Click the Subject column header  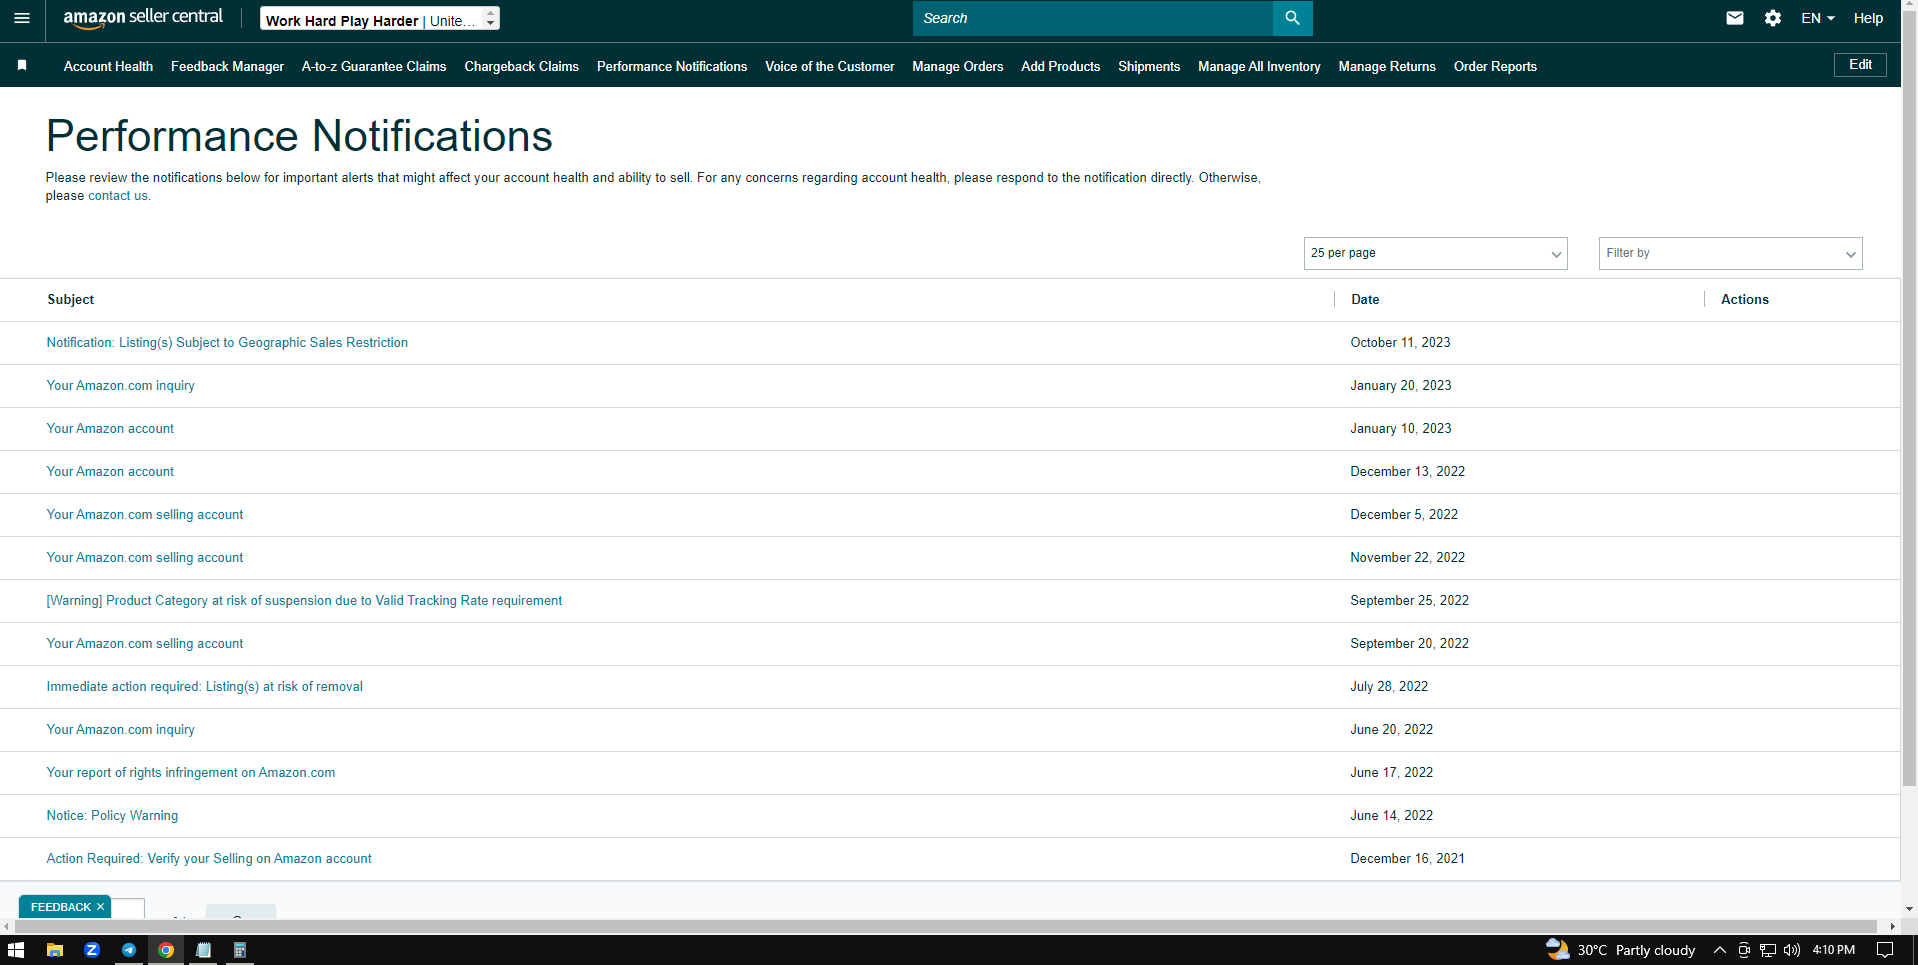coord(70,299)
